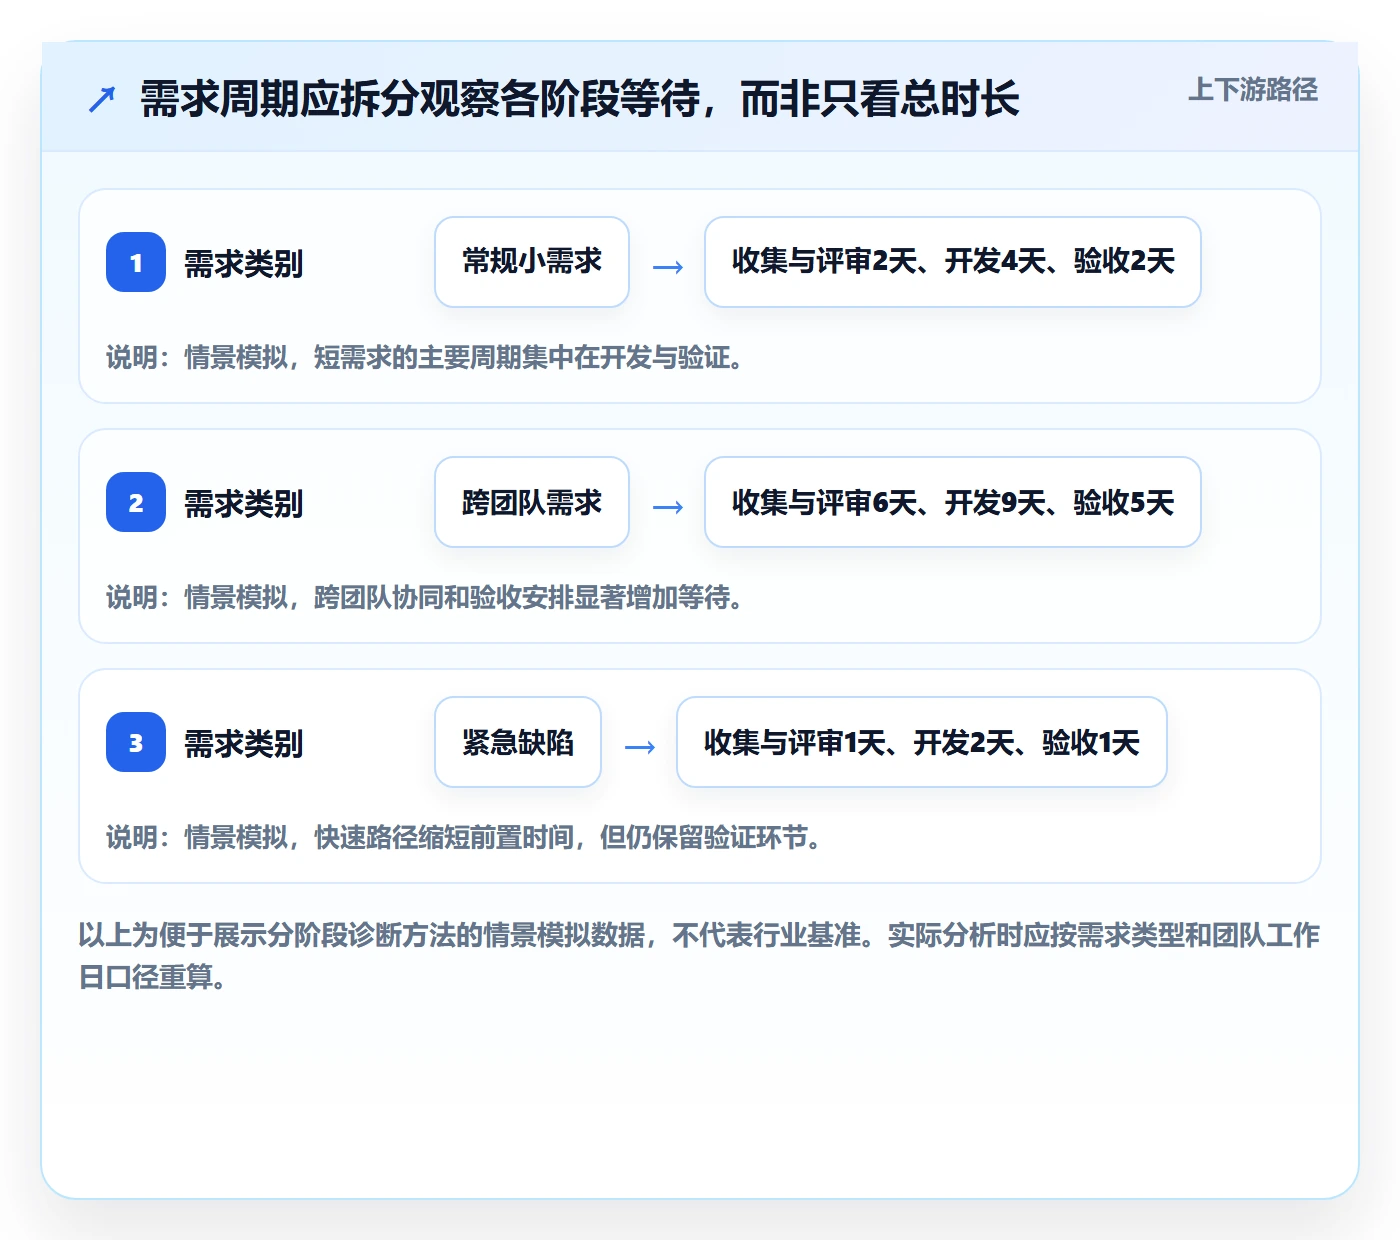The image size is (1400, 1240).
Task: Click the 收集与评审2天、开发4天、验收2天 box
Action: [953, 262]
